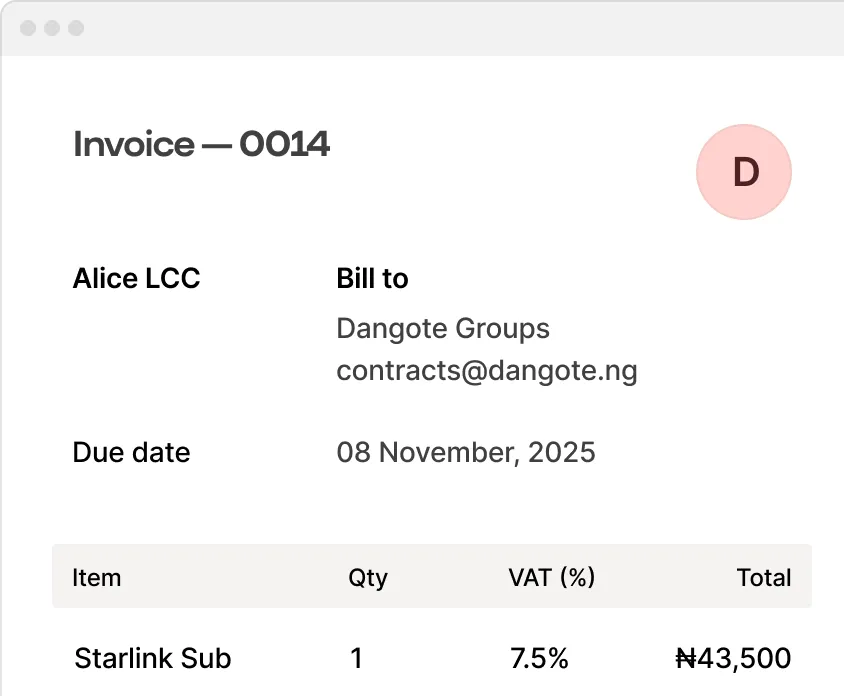This screenshot has width=844, height=696.
Task: Click the VAT (%) column header
Action: coord(551,577)
